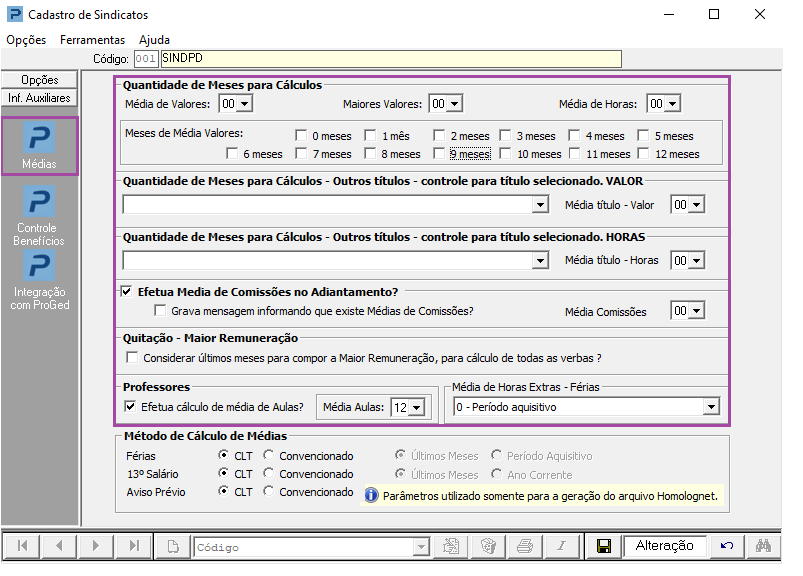
Task: Open the Ajuda menu
Action: coord(154,40)
